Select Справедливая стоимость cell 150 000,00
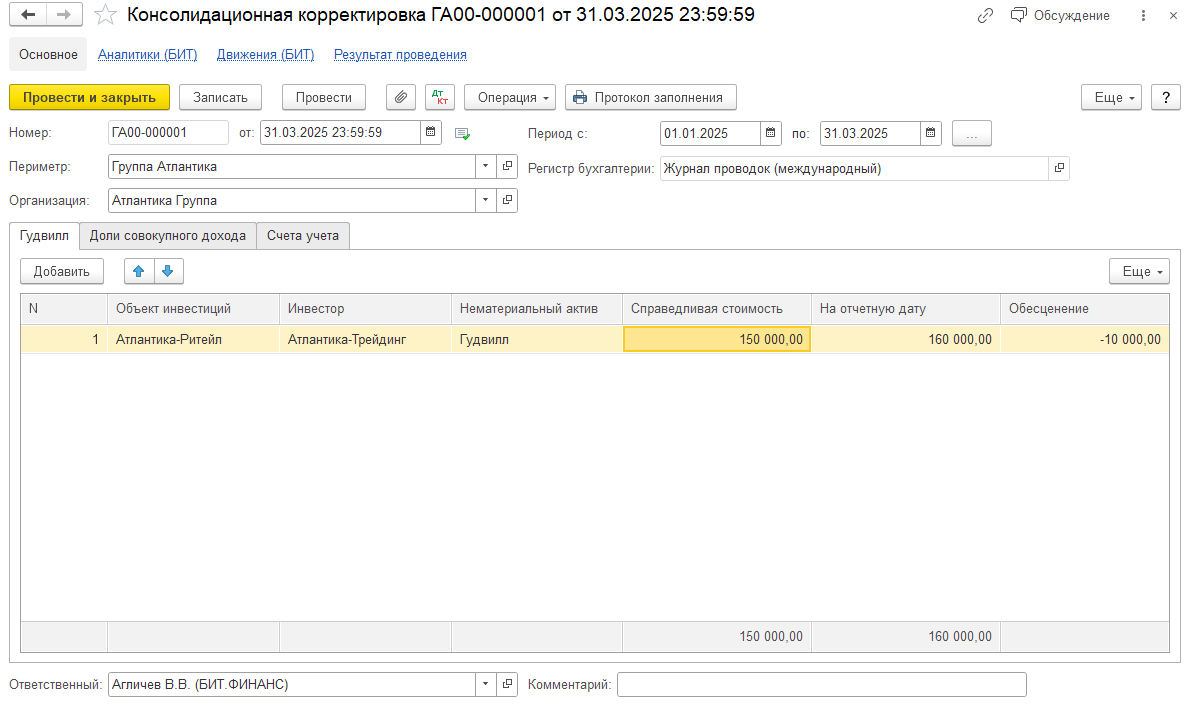Viewport: 1188px width, 706px height. 716,340
